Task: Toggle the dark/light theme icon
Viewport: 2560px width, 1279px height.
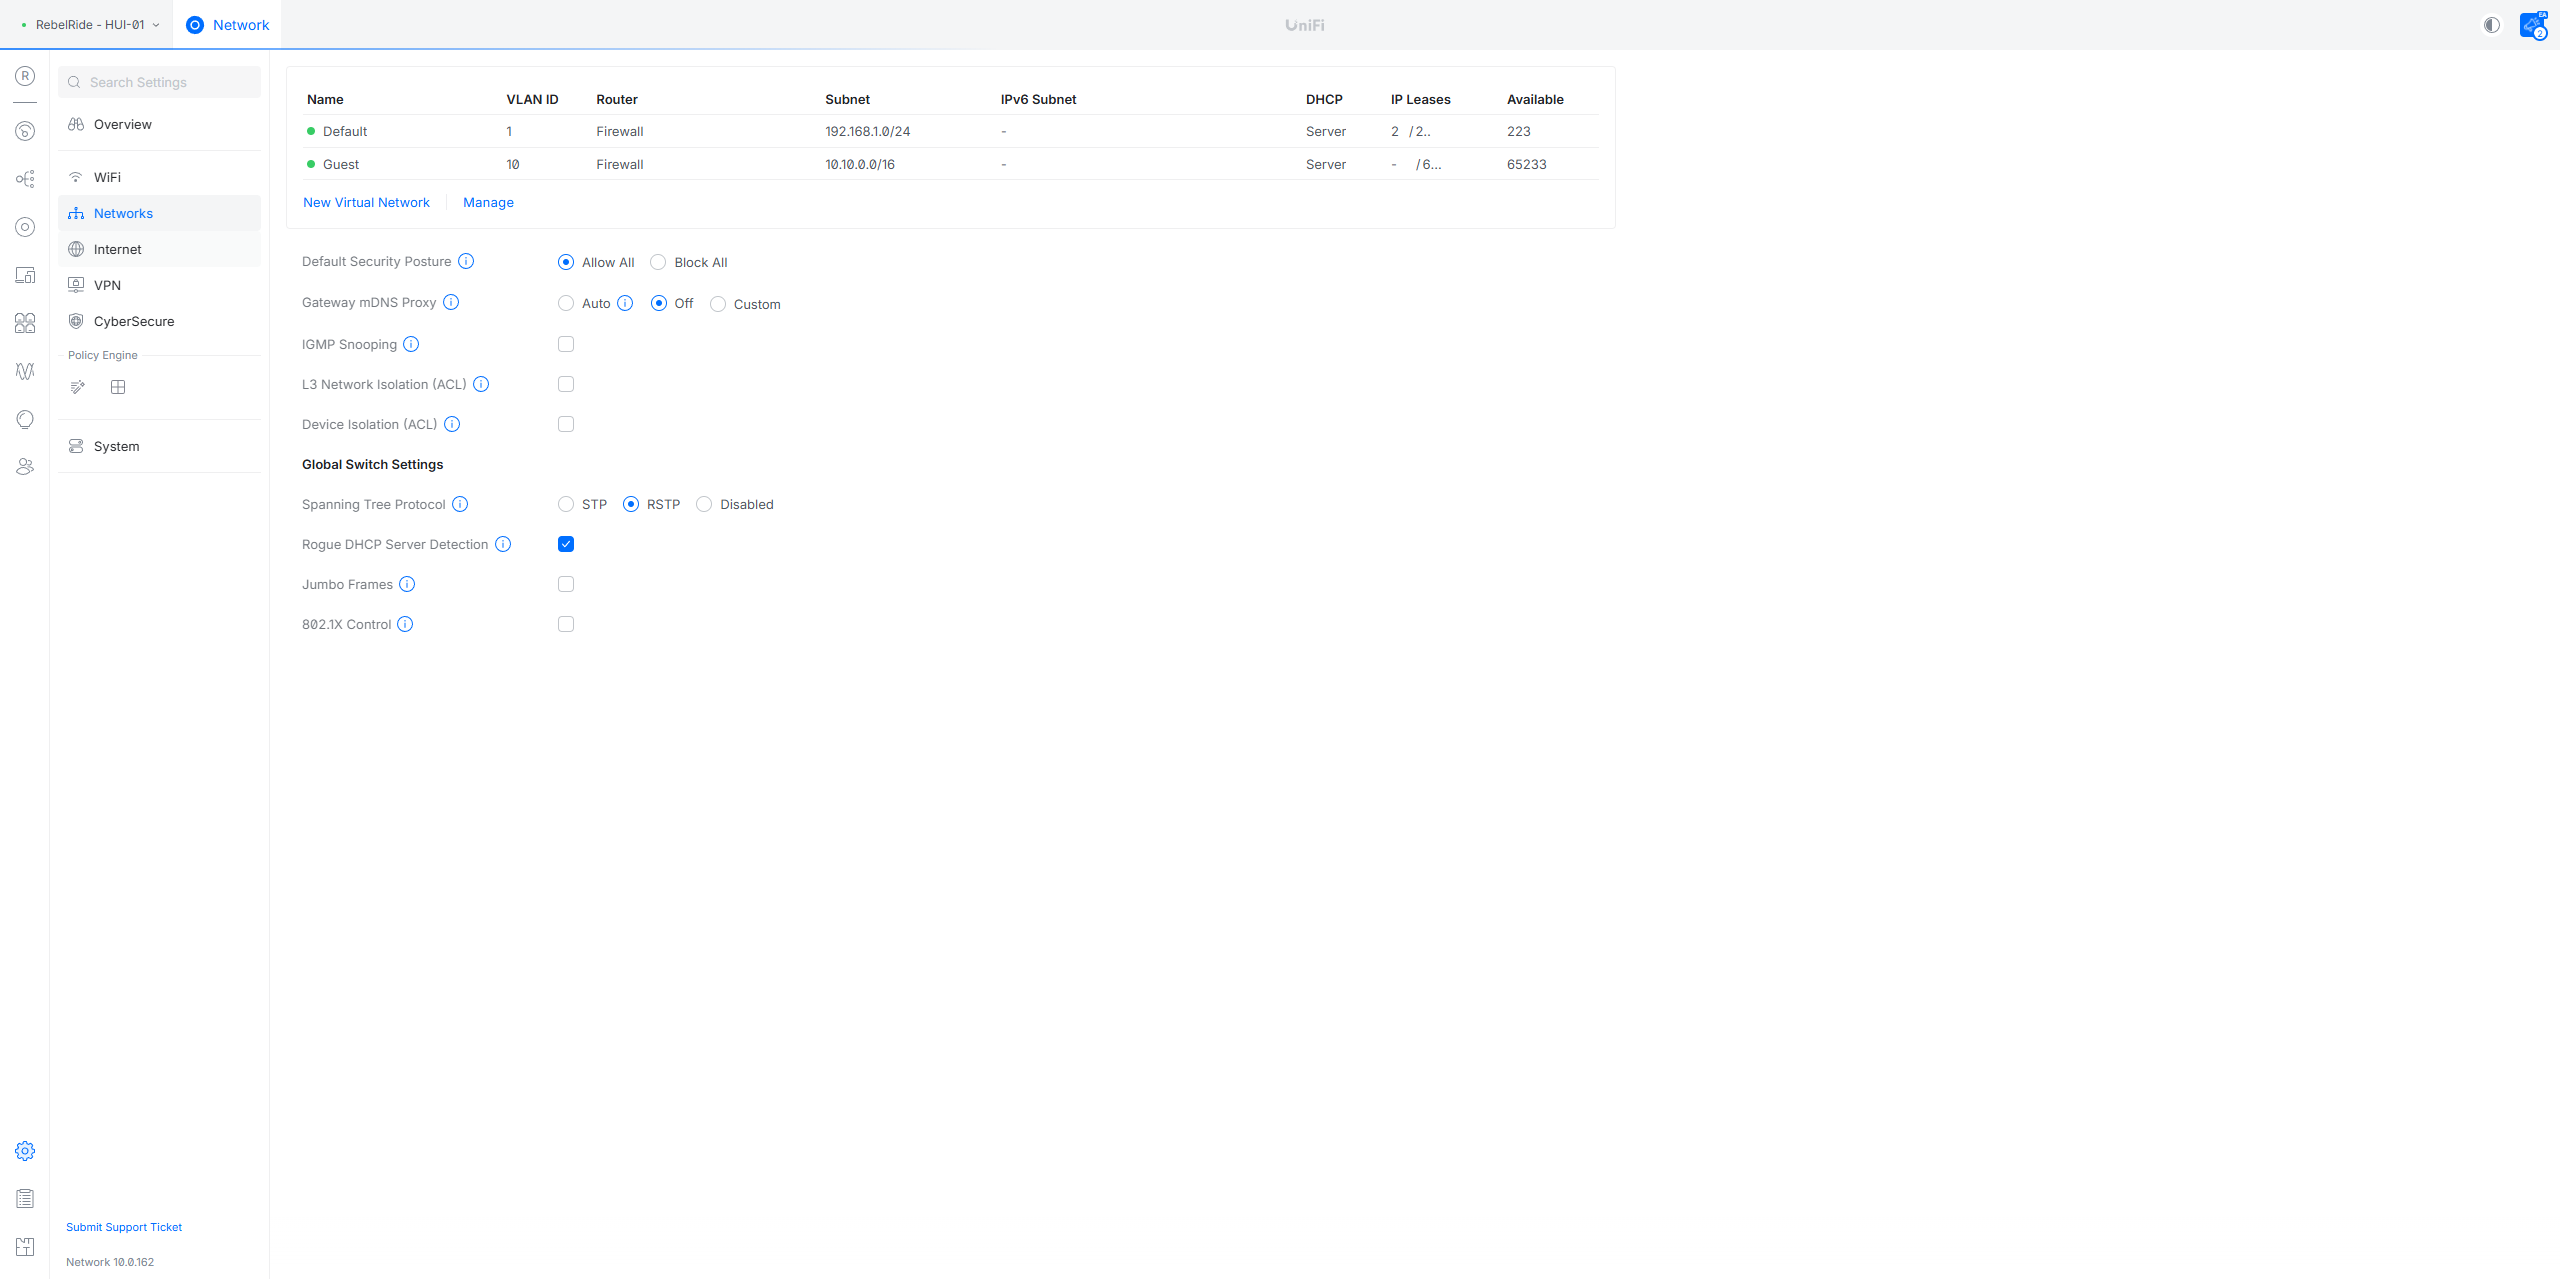Action: [x=2492, y=25]
